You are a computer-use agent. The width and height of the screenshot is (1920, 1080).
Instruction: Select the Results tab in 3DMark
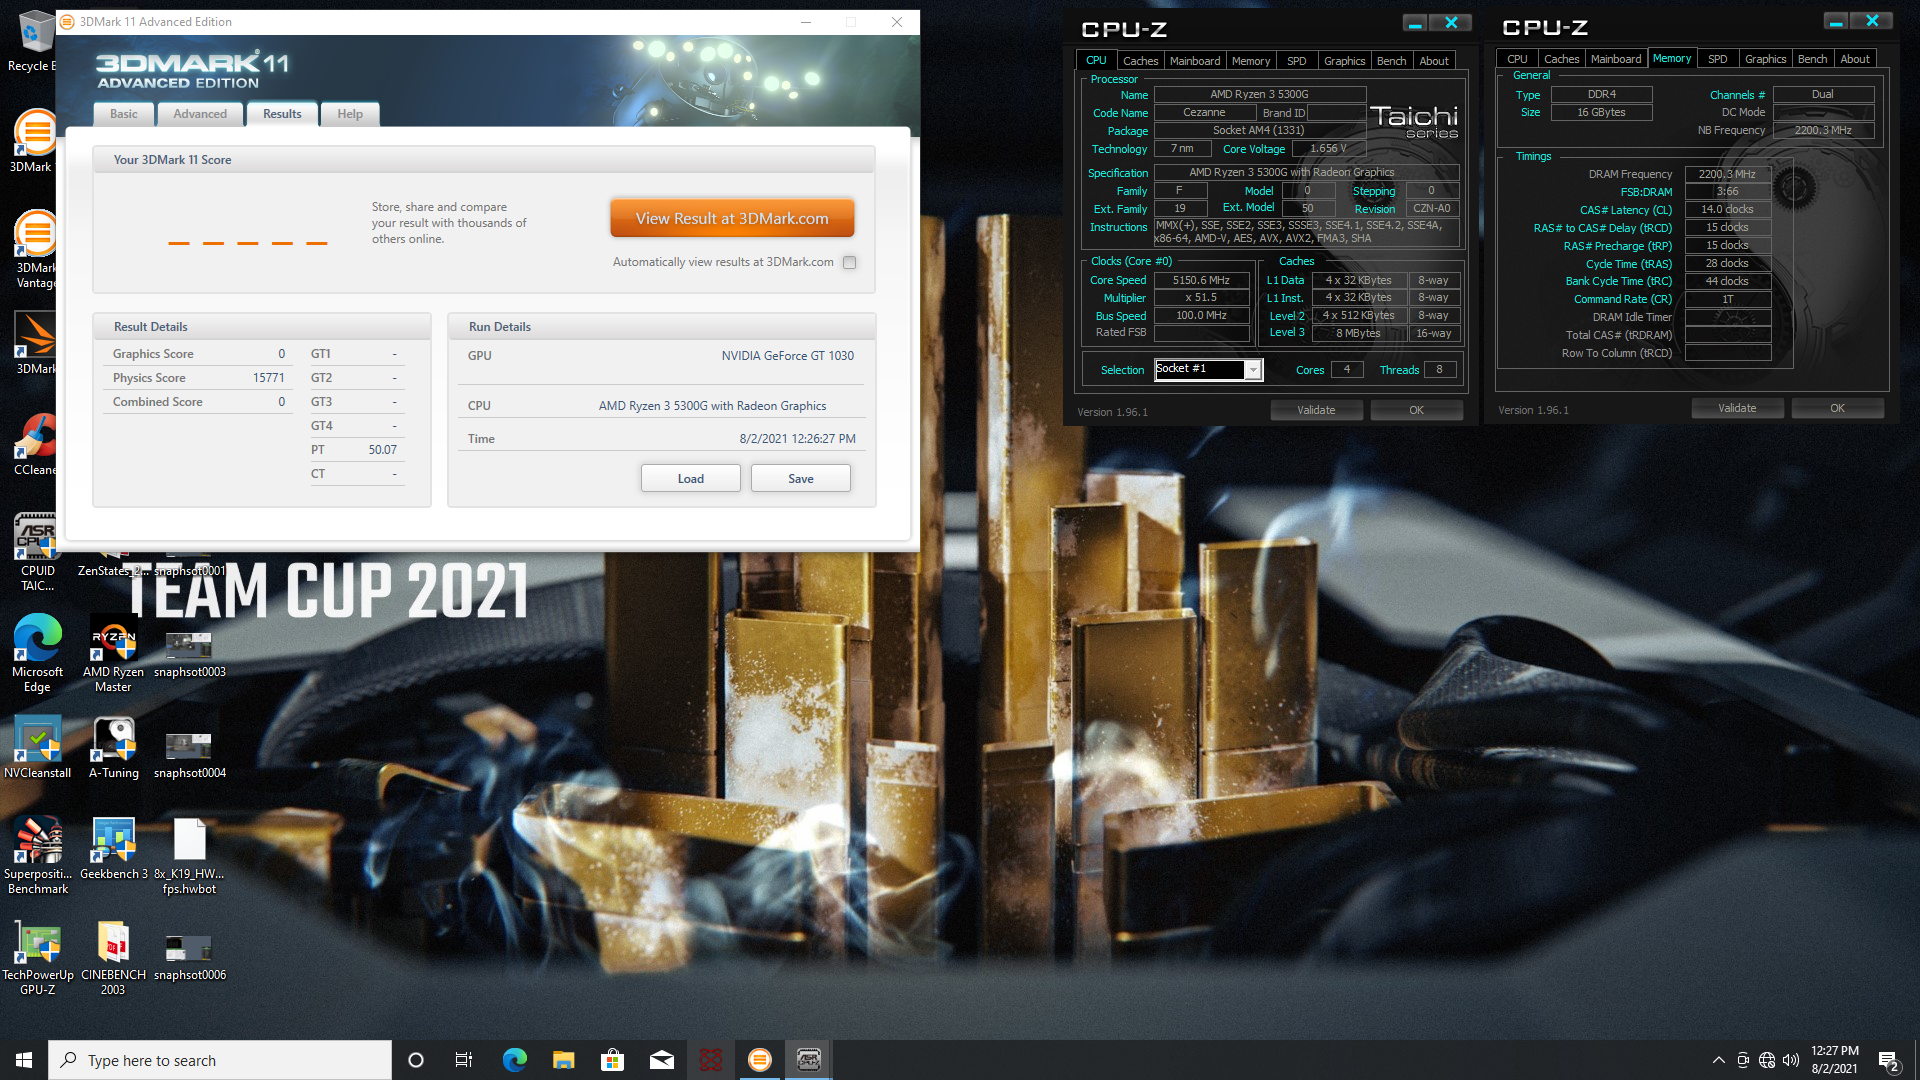click(x=282, y=114)
